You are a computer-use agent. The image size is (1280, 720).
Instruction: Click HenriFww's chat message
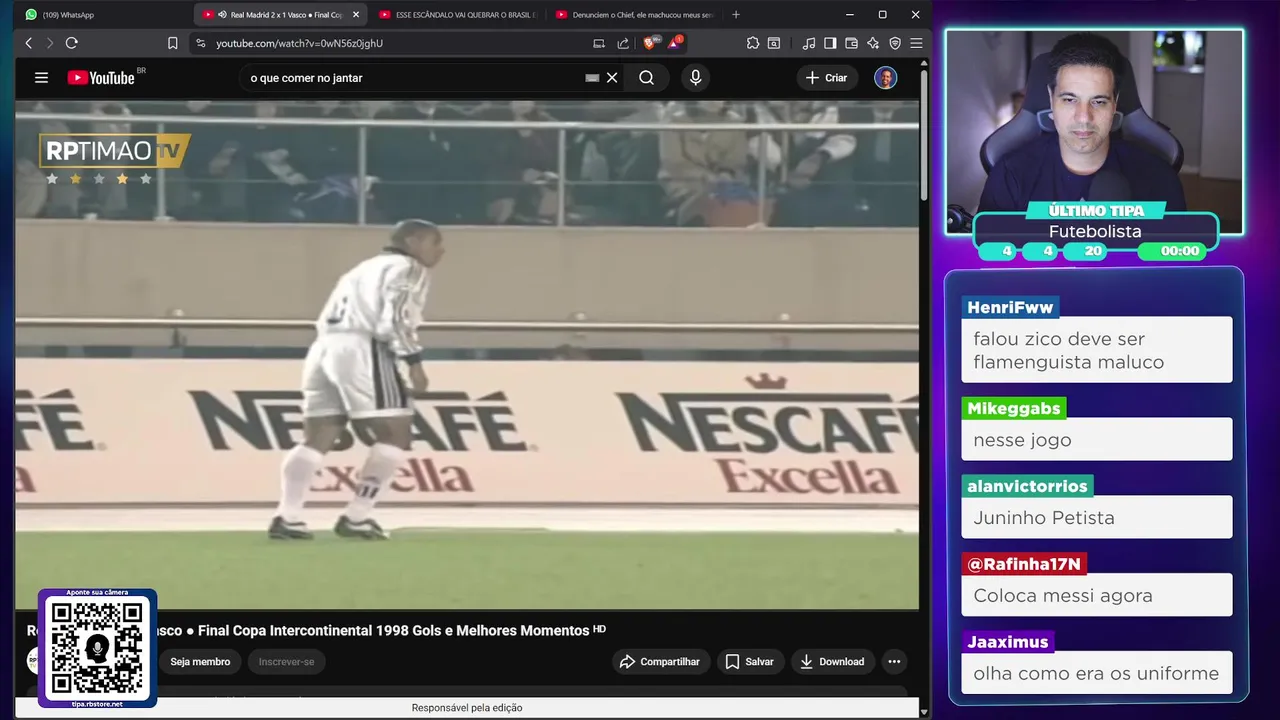(x=1096, y=350)
